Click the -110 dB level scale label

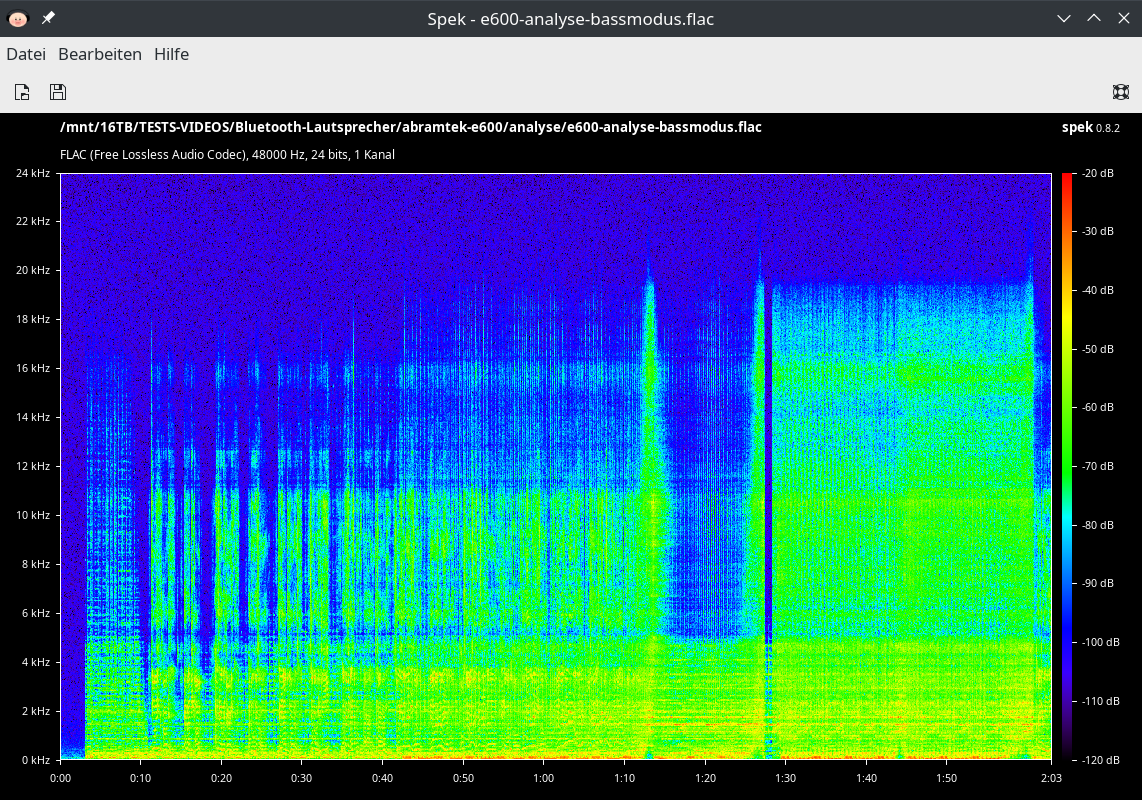(x=1100, y=701)
